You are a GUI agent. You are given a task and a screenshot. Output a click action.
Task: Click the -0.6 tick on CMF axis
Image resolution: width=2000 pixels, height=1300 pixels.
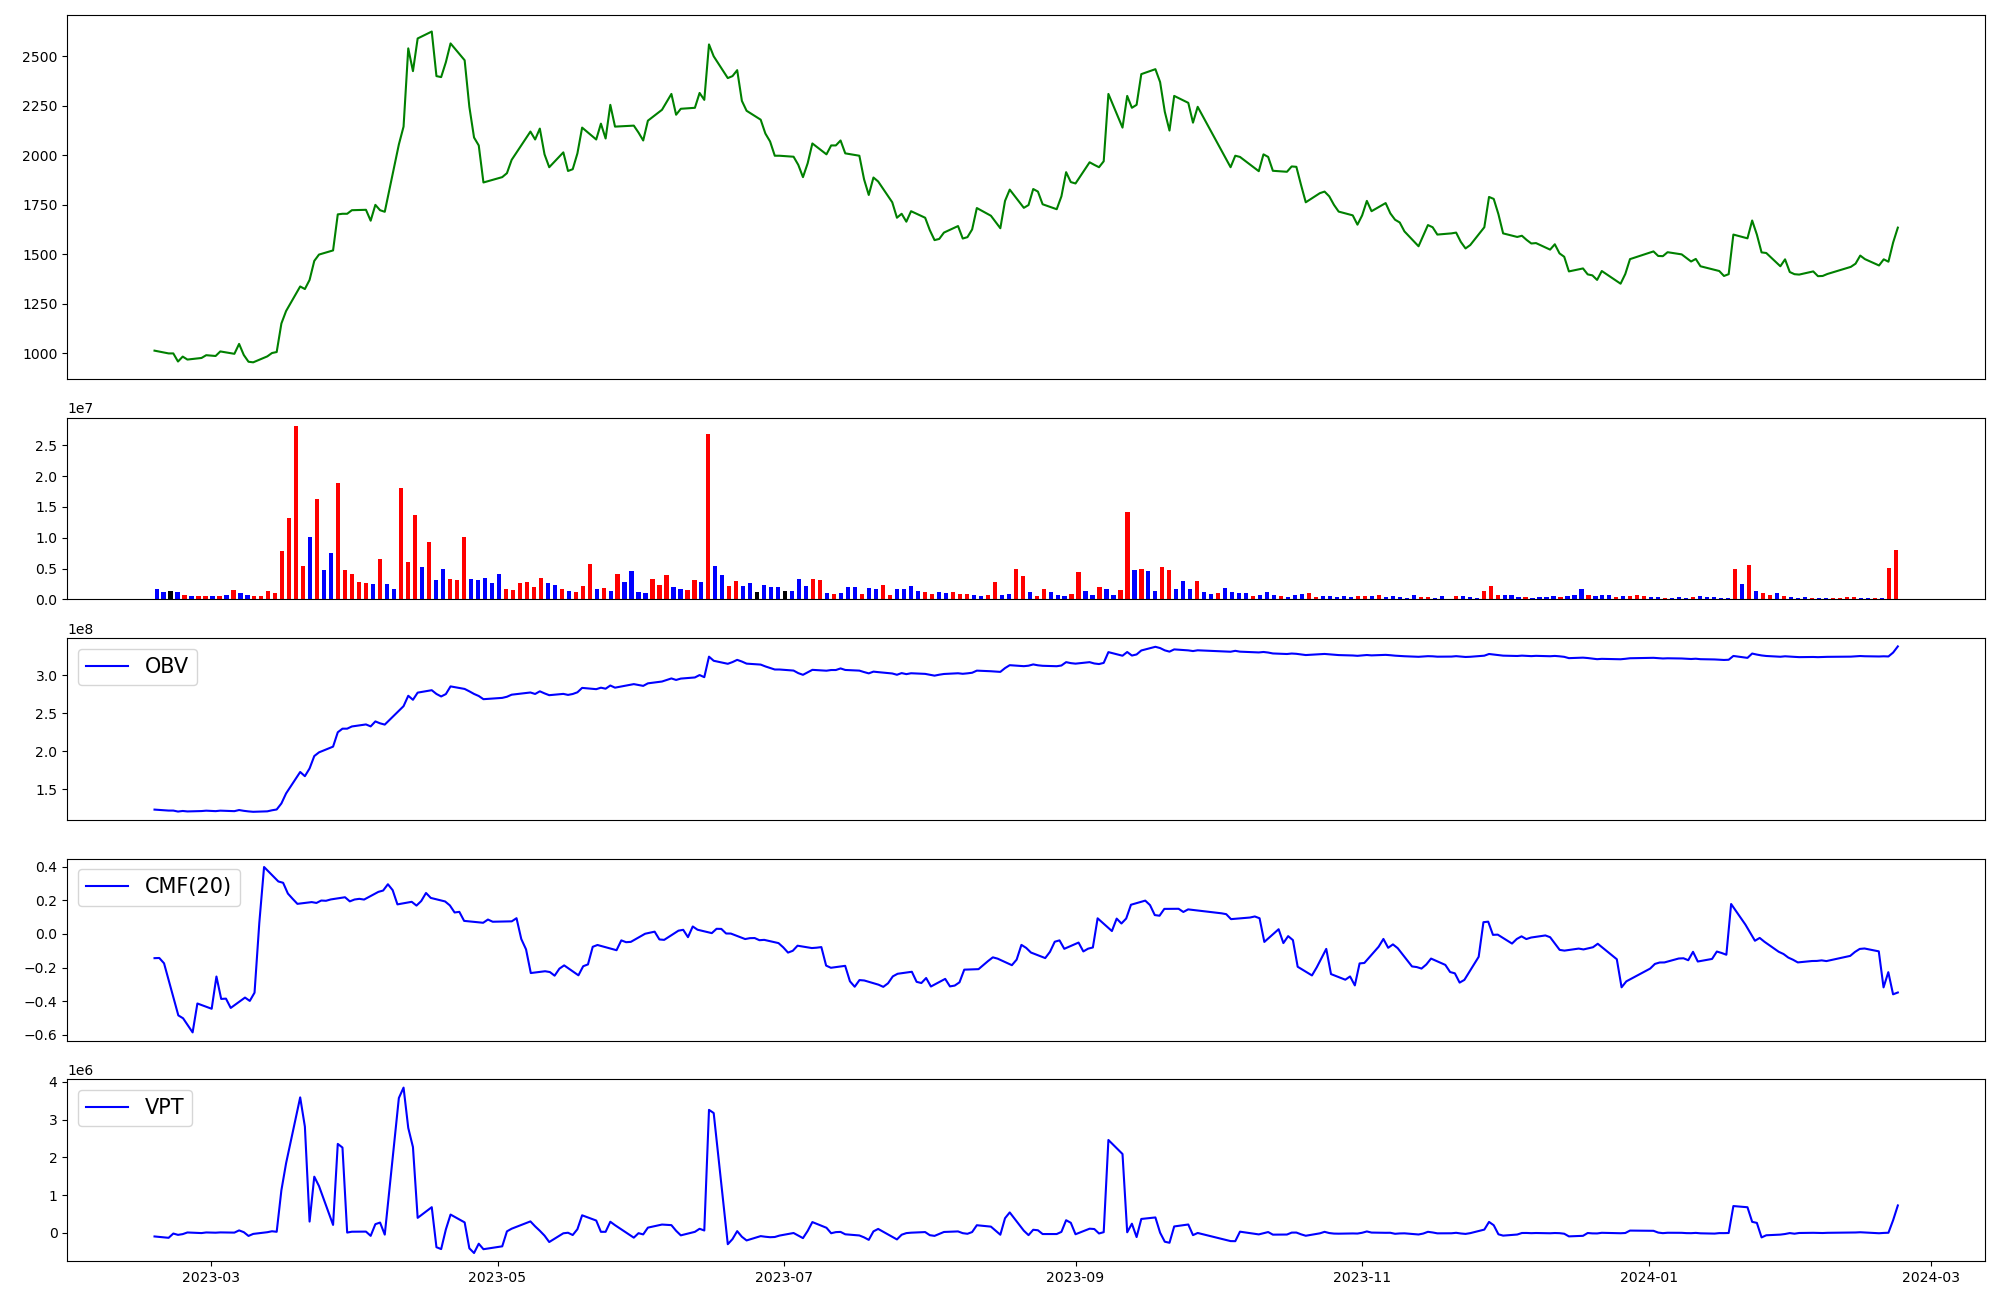[42, 1035]
